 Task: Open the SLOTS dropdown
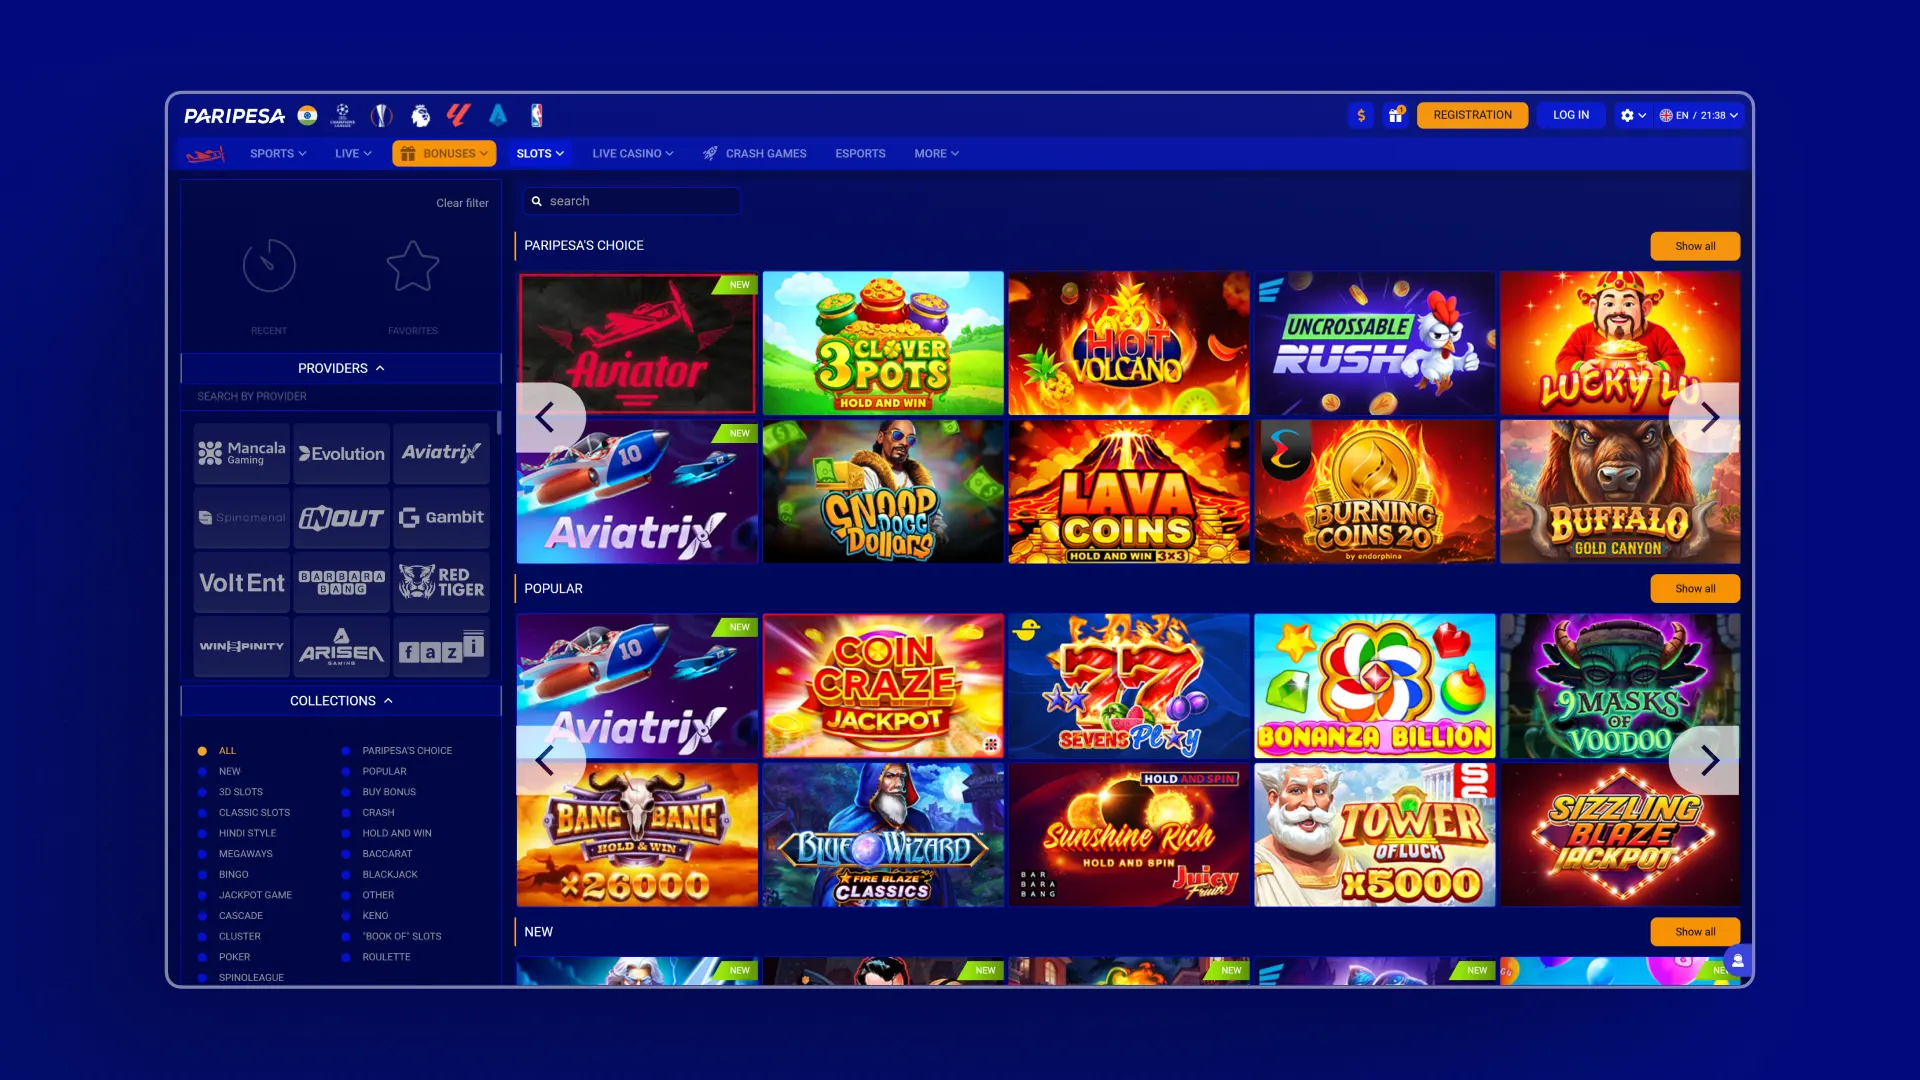(x=540, y=154)
